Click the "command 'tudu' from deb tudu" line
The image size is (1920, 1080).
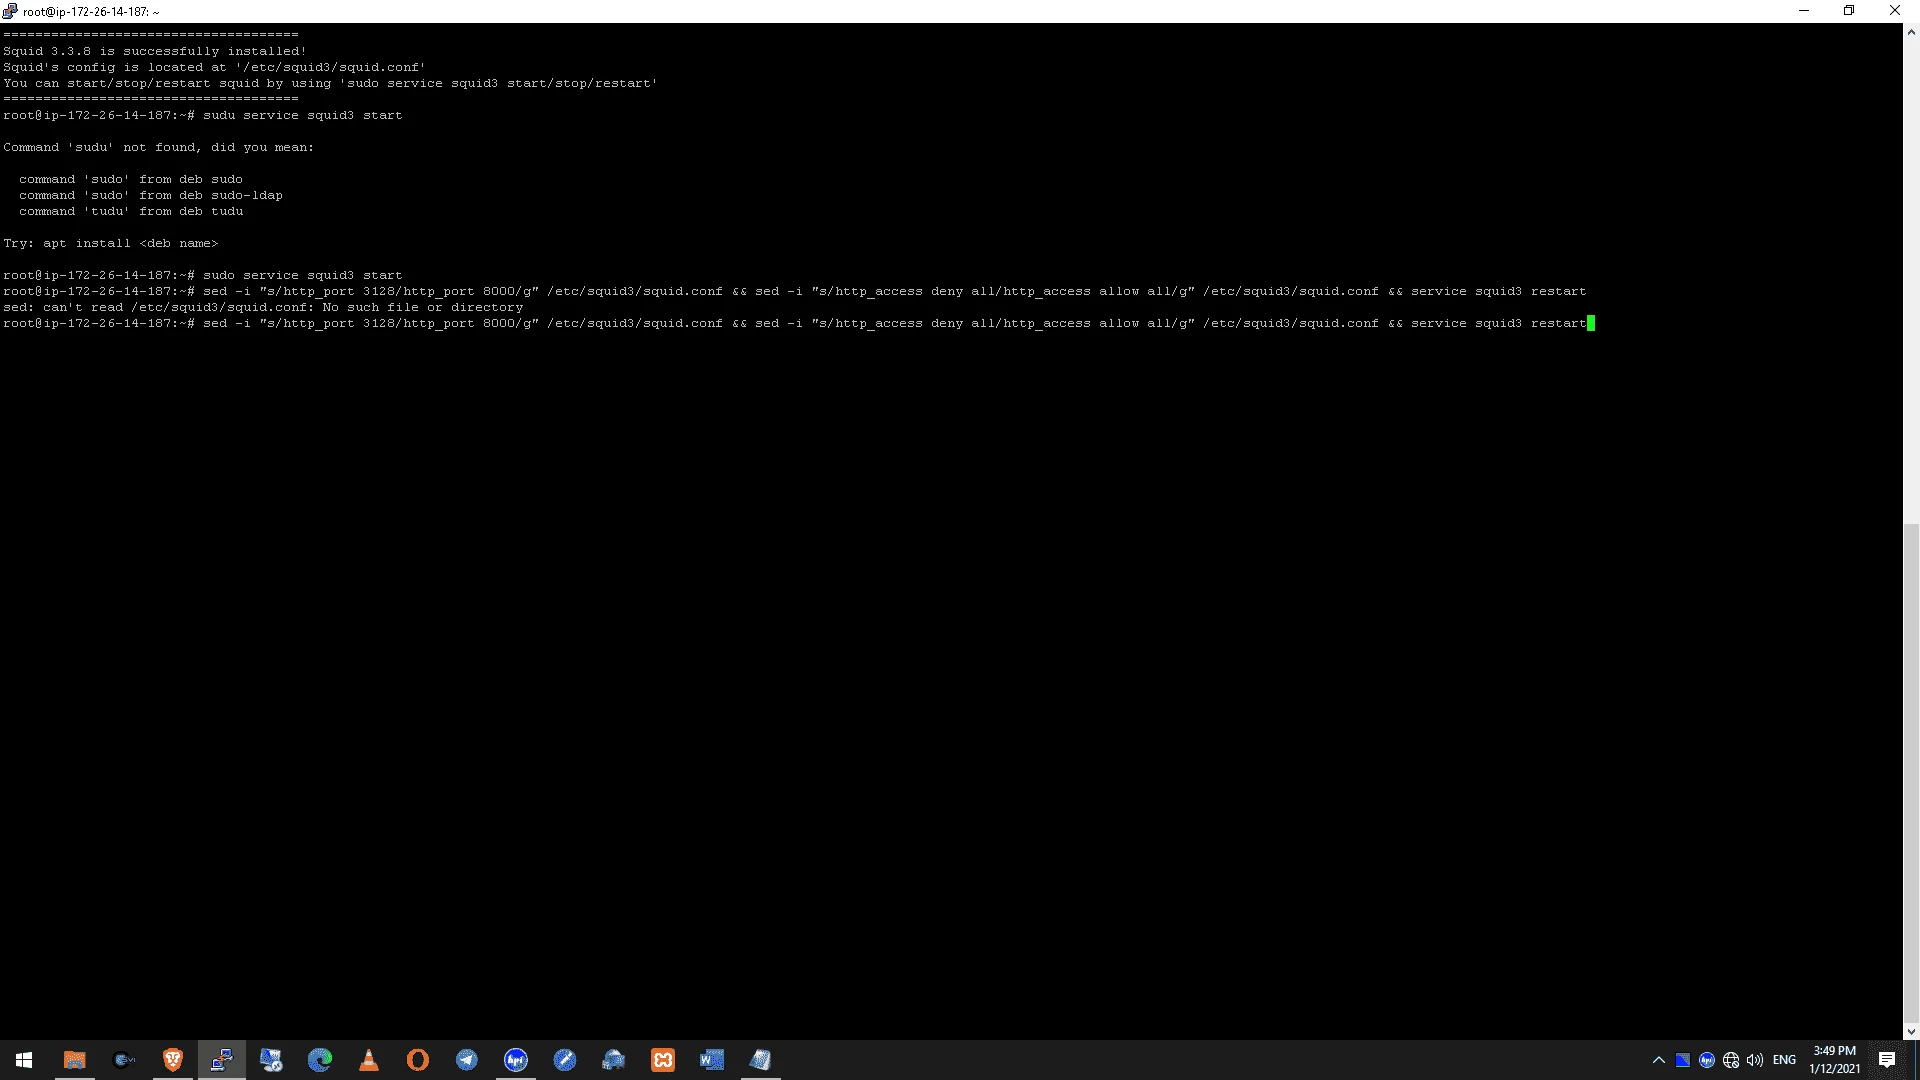[x=131, y=211]
